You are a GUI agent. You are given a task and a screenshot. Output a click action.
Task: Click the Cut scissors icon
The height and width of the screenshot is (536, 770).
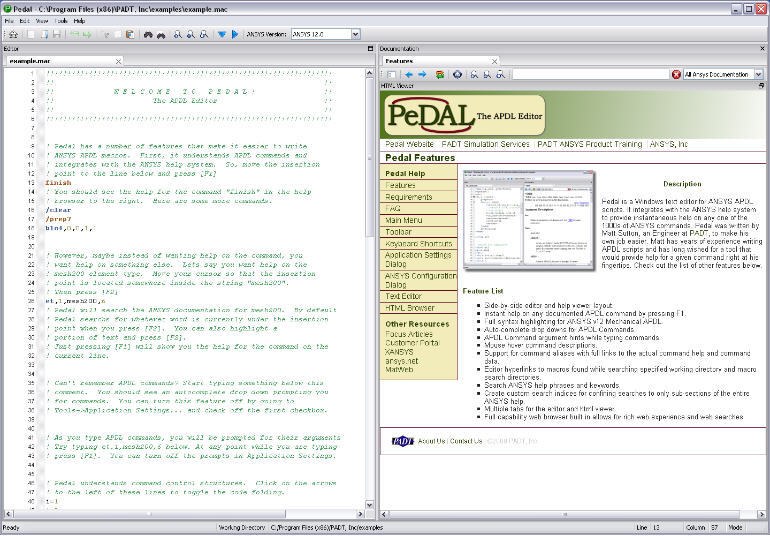(106, 34)
